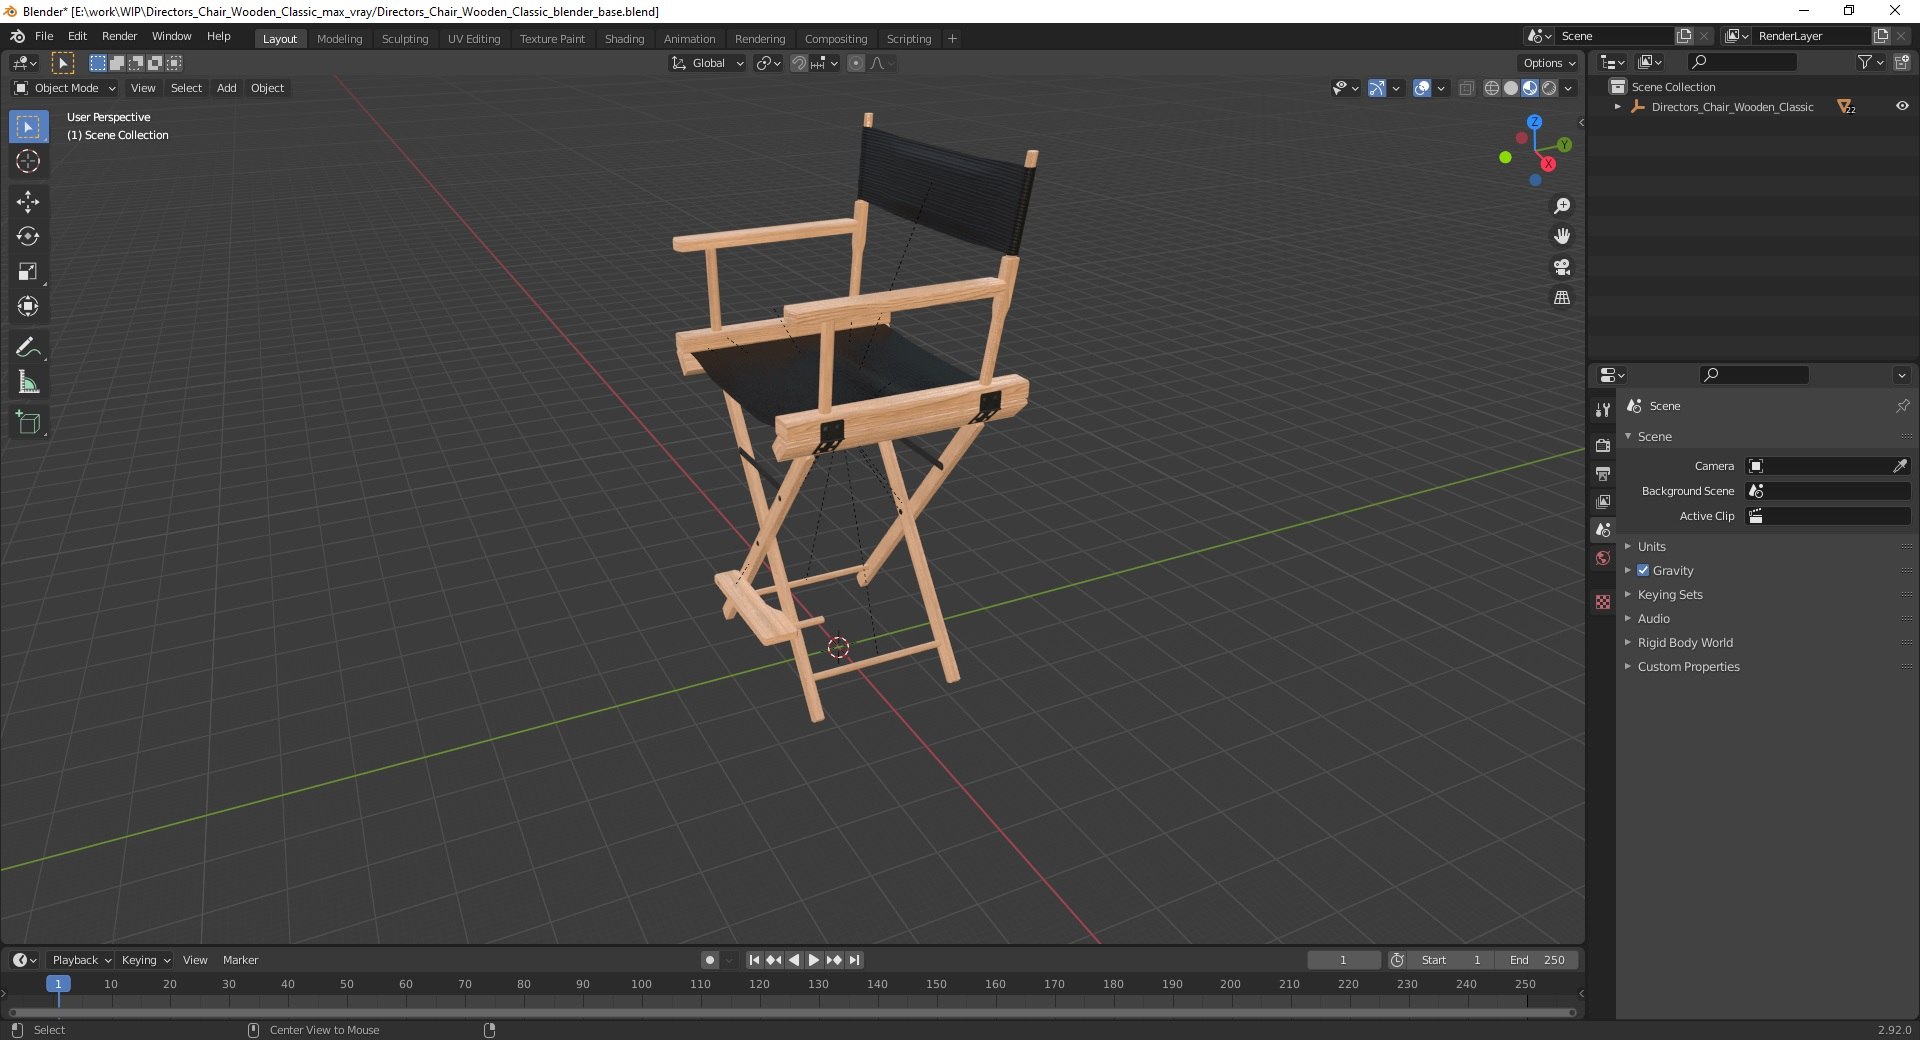1920x1040 pixels.
Task: Open the Texture properties tab
Action: (1603, 602)
